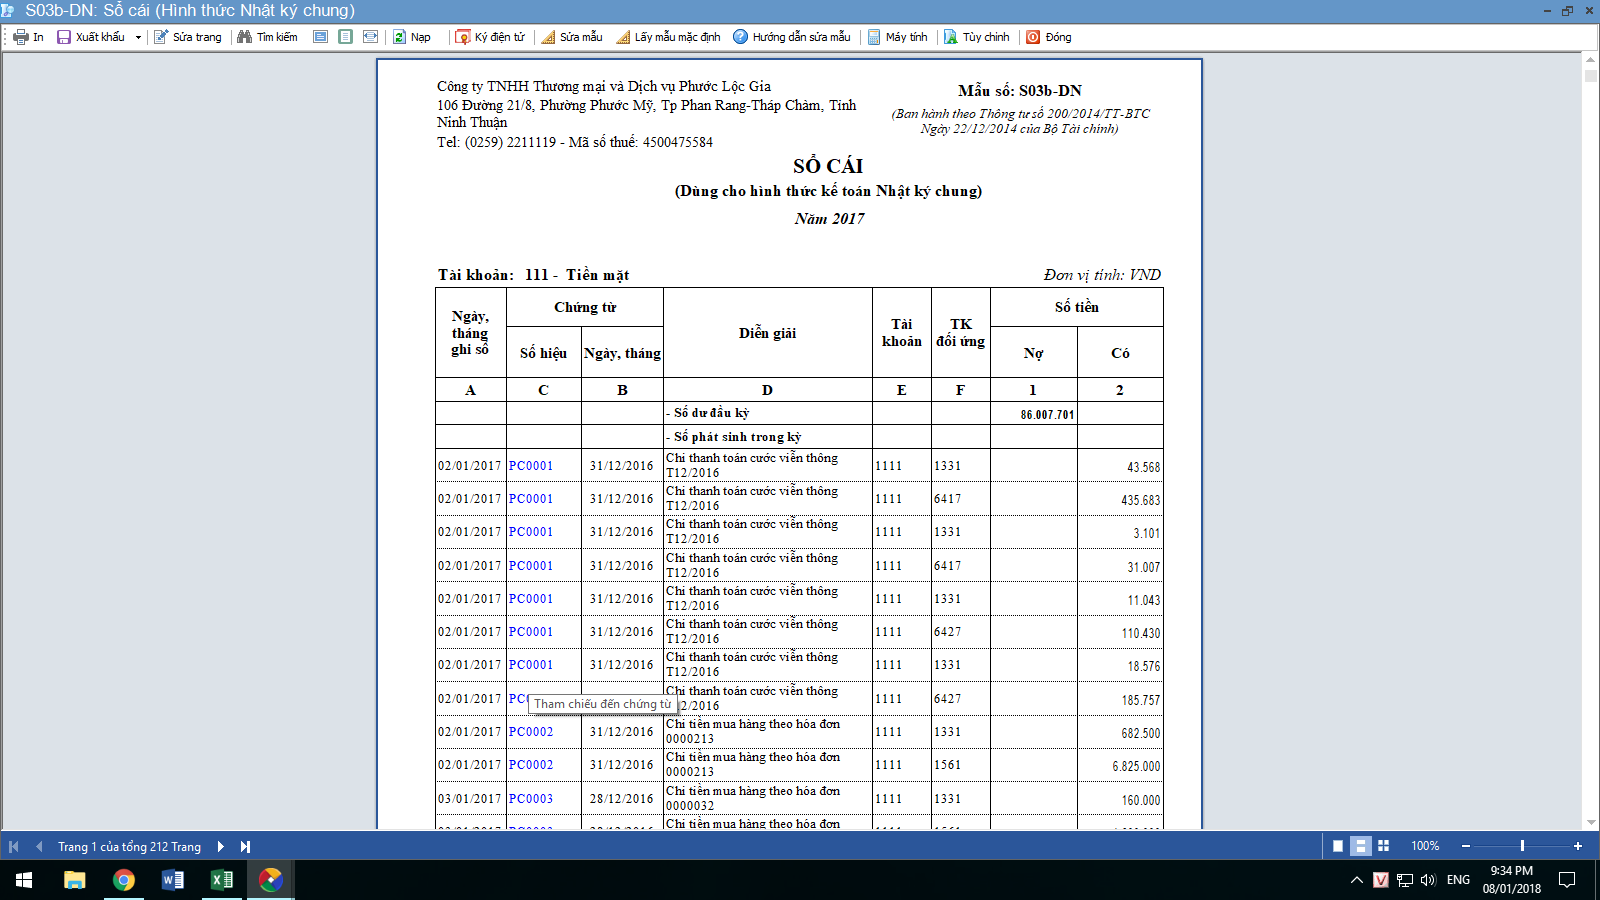This screenshot has width=1600, height=900.
Task: Open voucher link PC0002 with amount 682.500
Action: [x=530, y=731]
